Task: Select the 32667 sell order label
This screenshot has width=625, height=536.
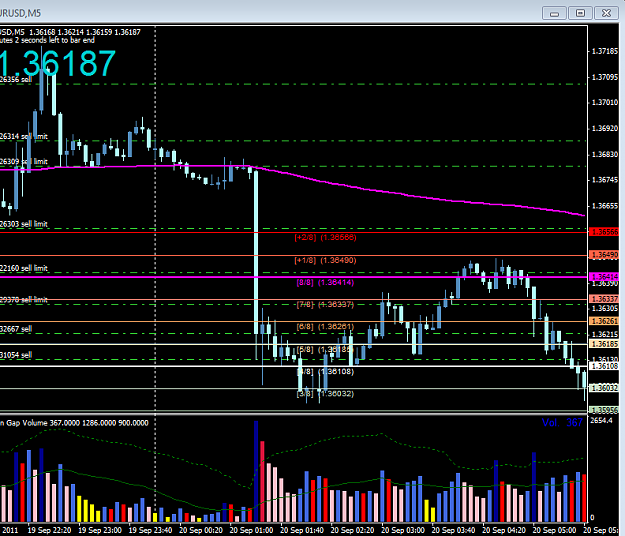Action: pyautogui.click(x=16, y=329)
